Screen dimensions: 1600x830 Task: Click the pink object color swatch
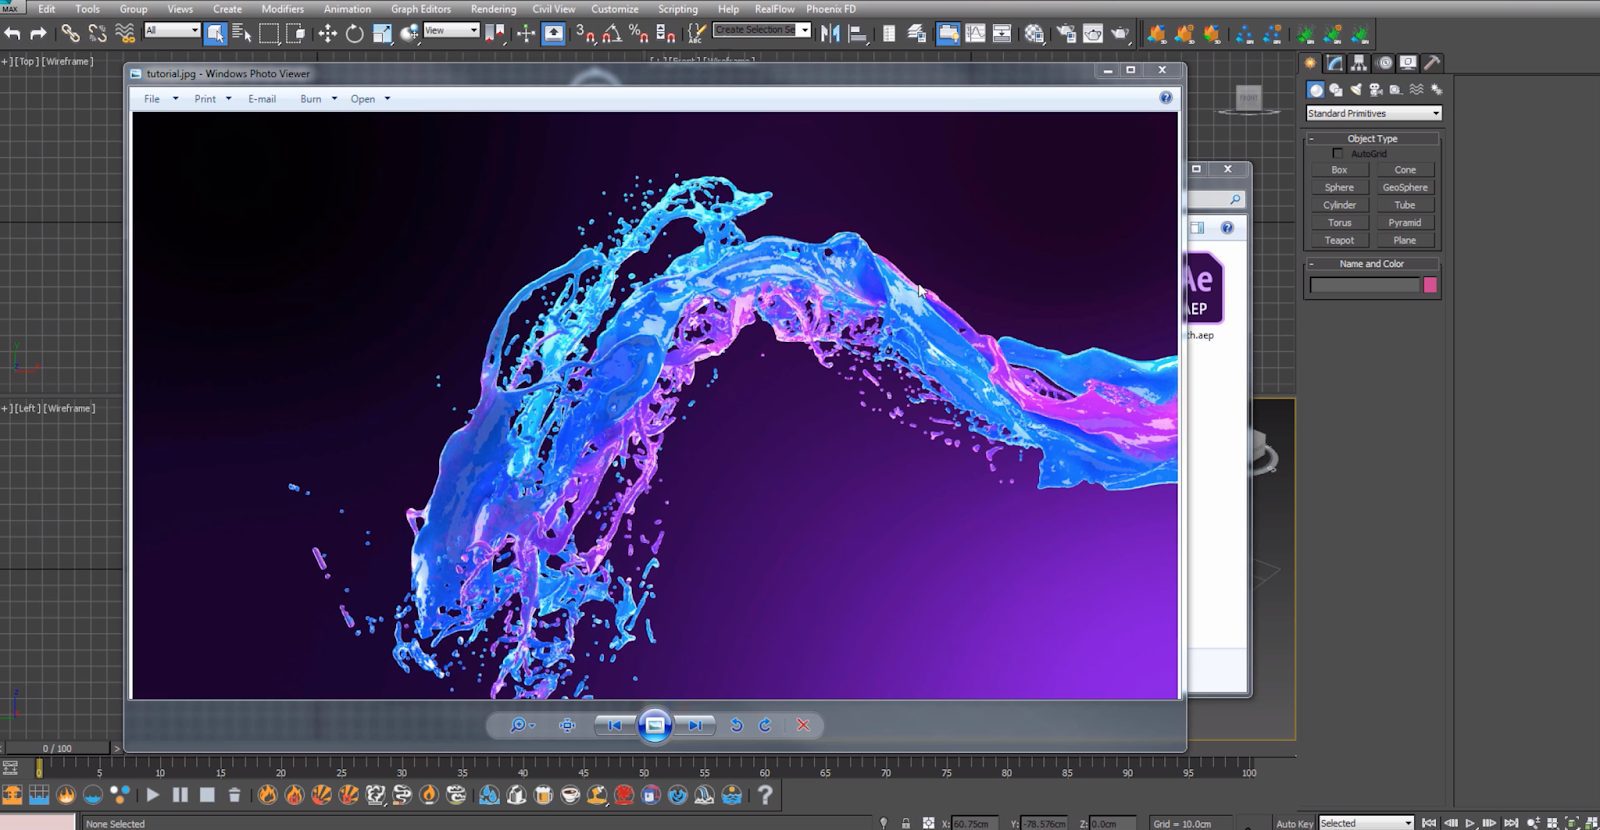click(1430, 285)
